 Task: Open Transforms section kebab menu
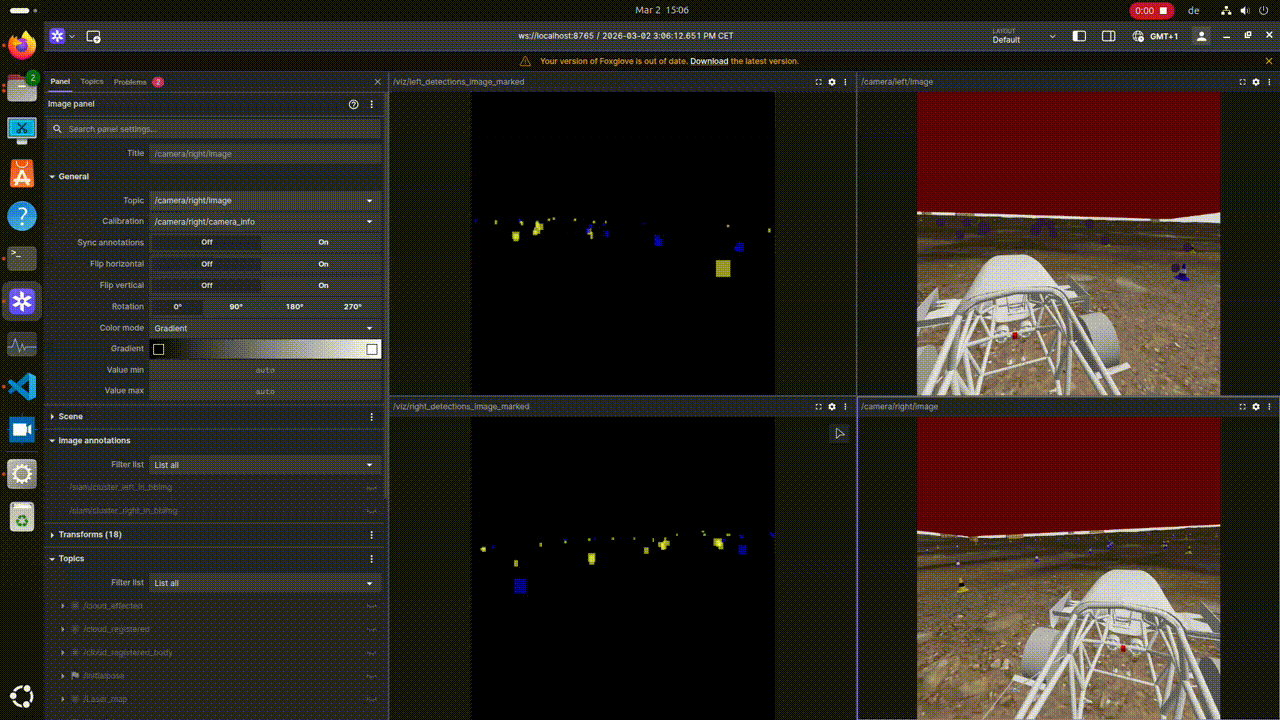point(372,535)
